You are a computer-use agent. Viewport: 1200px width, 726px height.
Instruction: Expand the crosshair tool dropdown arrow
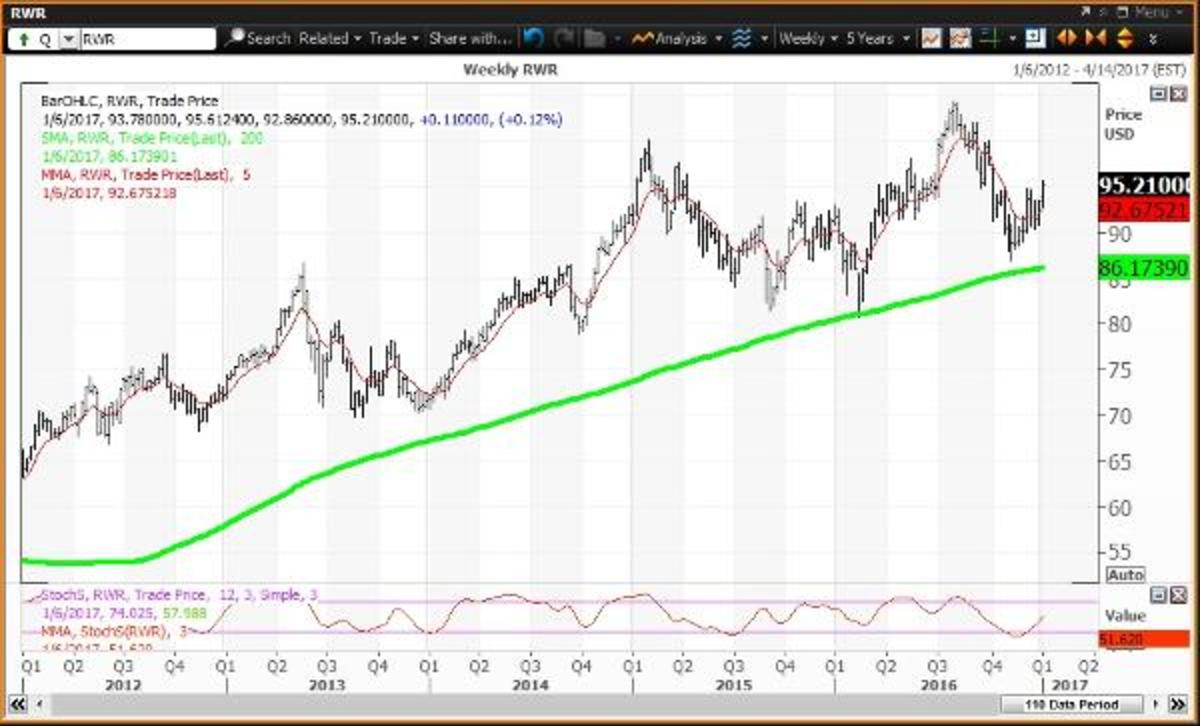pos(1013,39)
